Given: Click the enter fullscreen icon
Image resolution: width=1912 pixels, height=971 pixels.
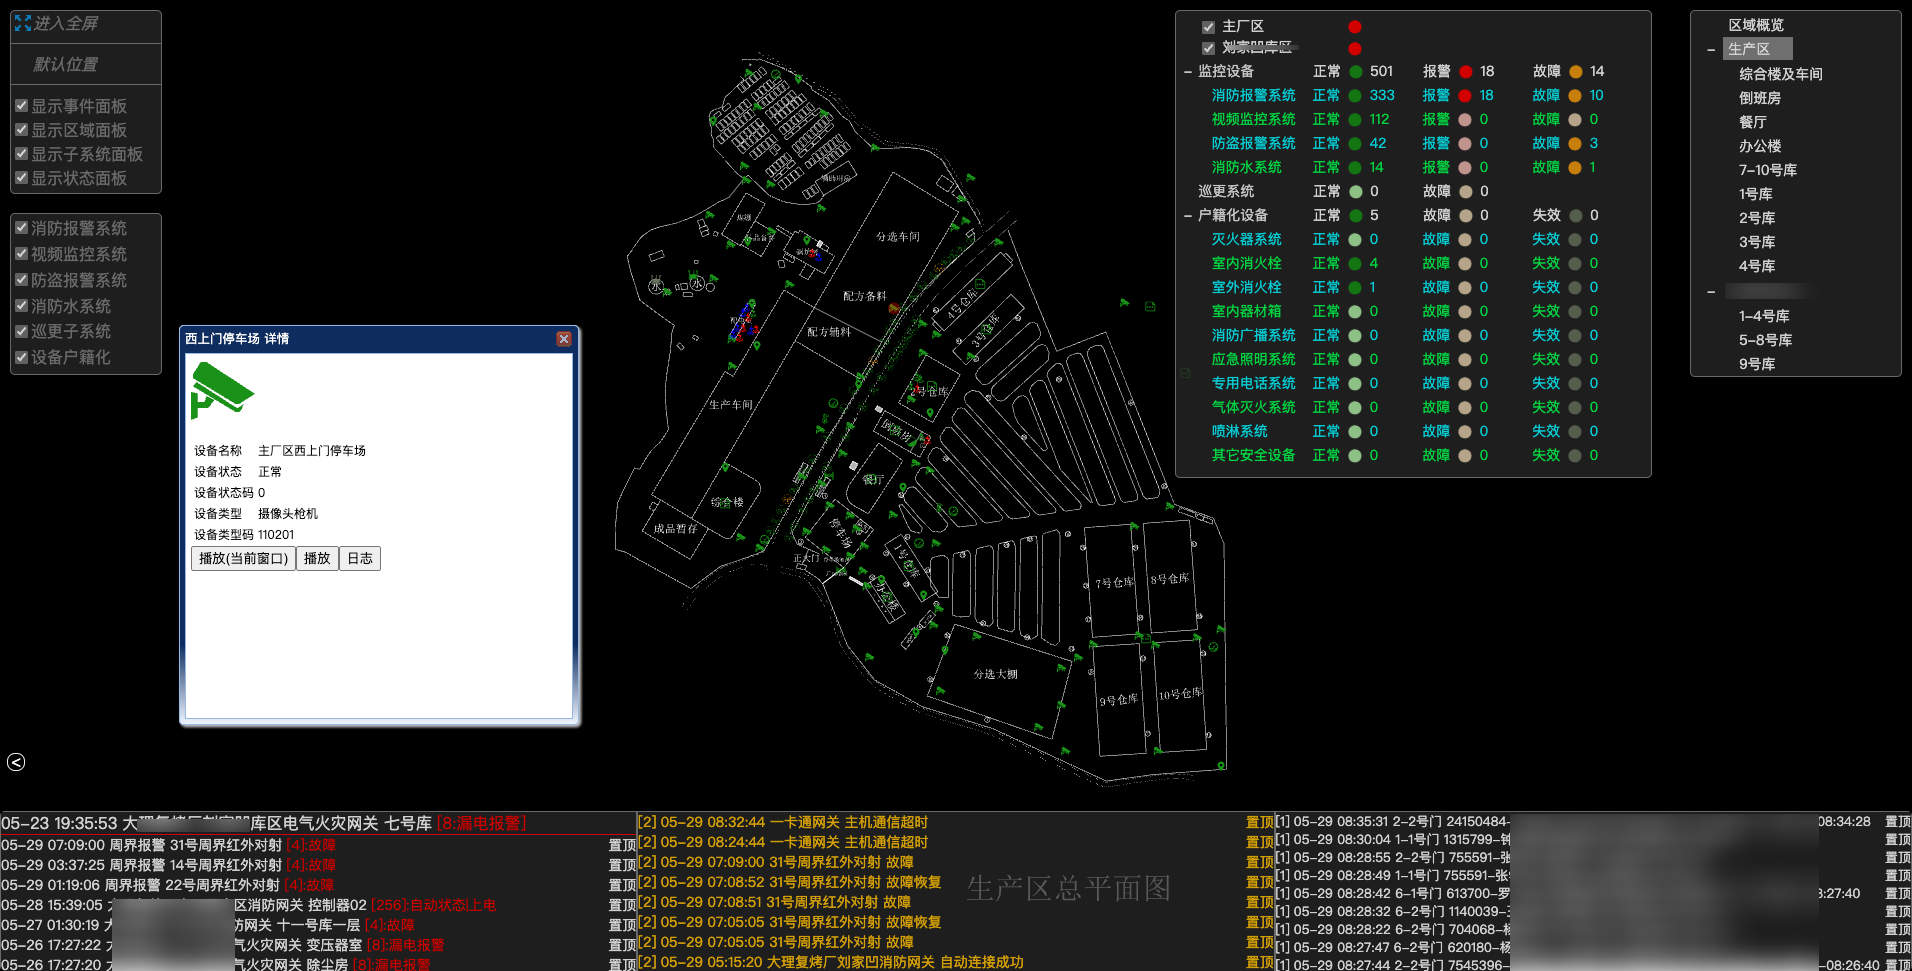Looking at the screenshot, I should coord(23,23).
